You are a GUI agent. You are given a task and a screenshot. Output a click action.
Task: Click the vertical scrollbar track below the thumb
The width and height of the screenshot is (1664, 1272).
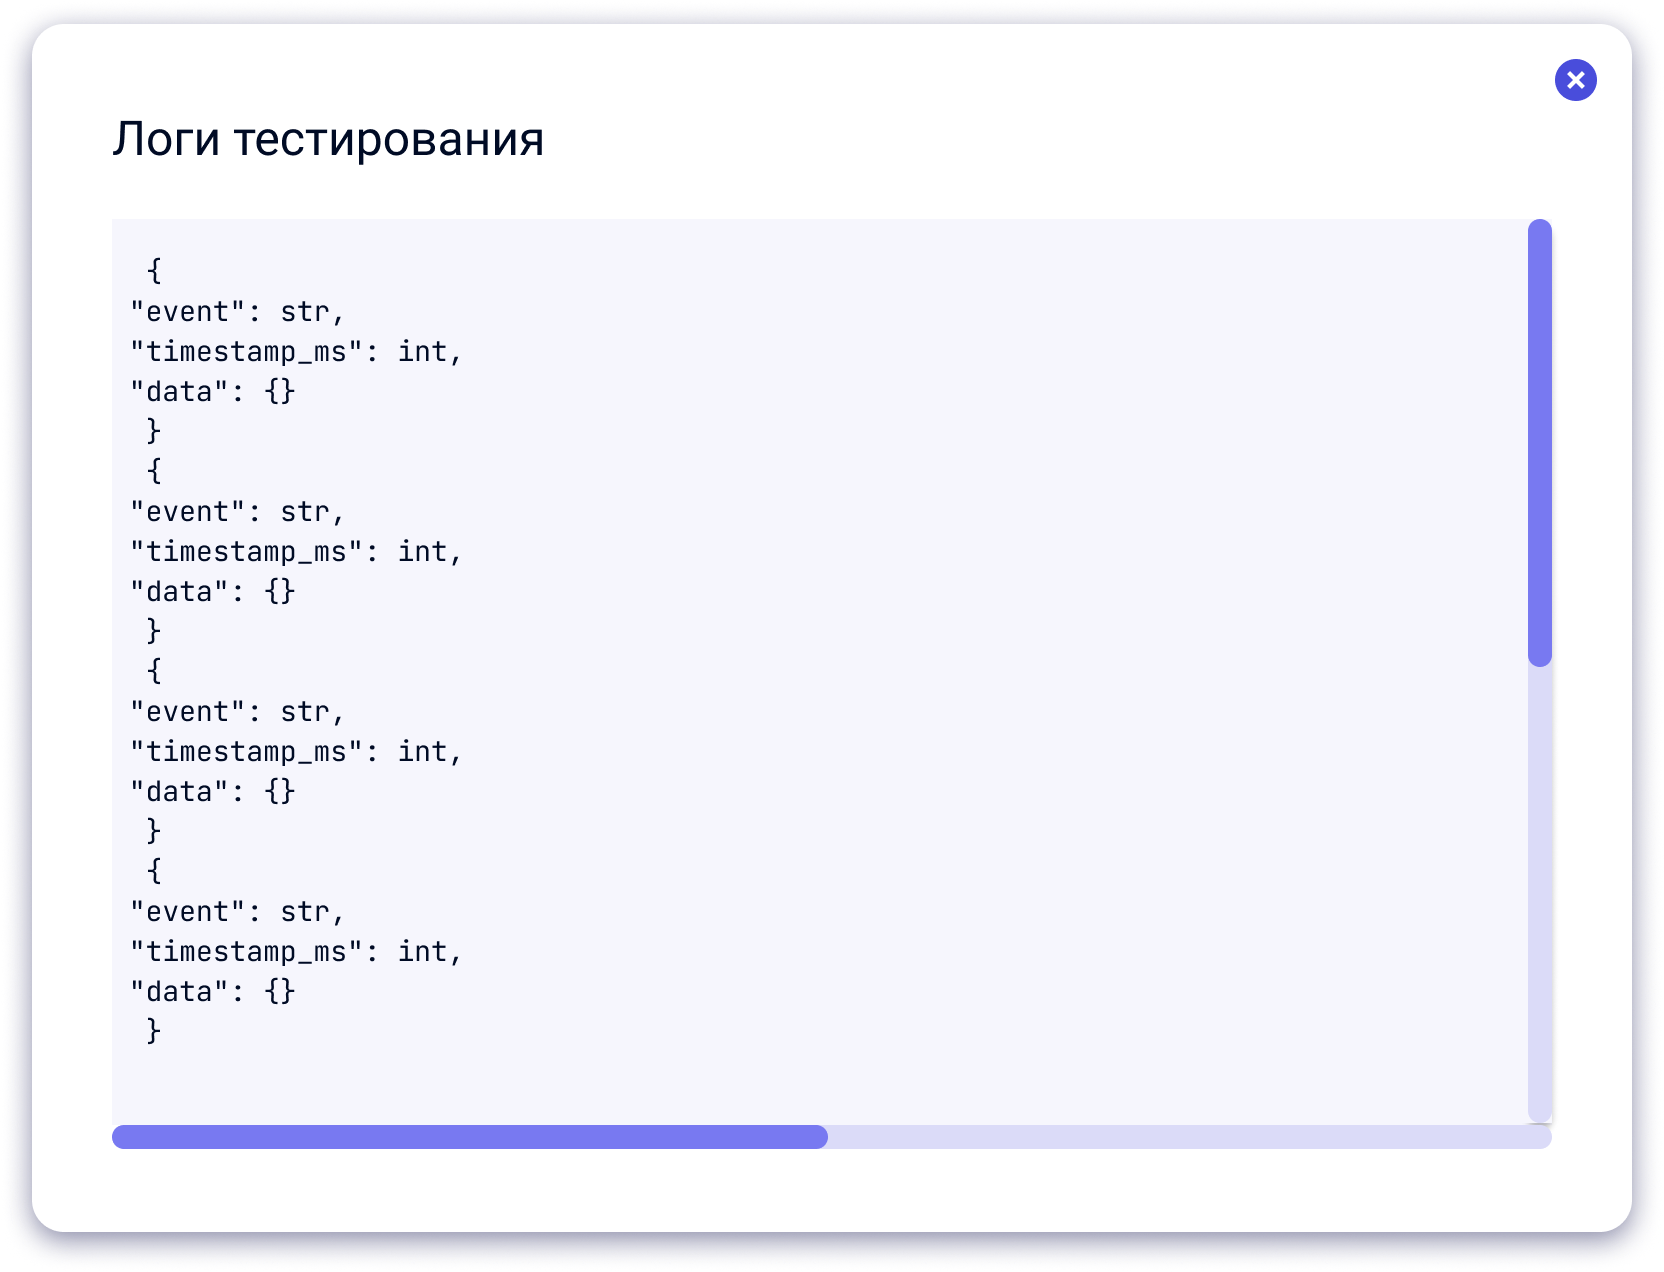coord(1540,894)
